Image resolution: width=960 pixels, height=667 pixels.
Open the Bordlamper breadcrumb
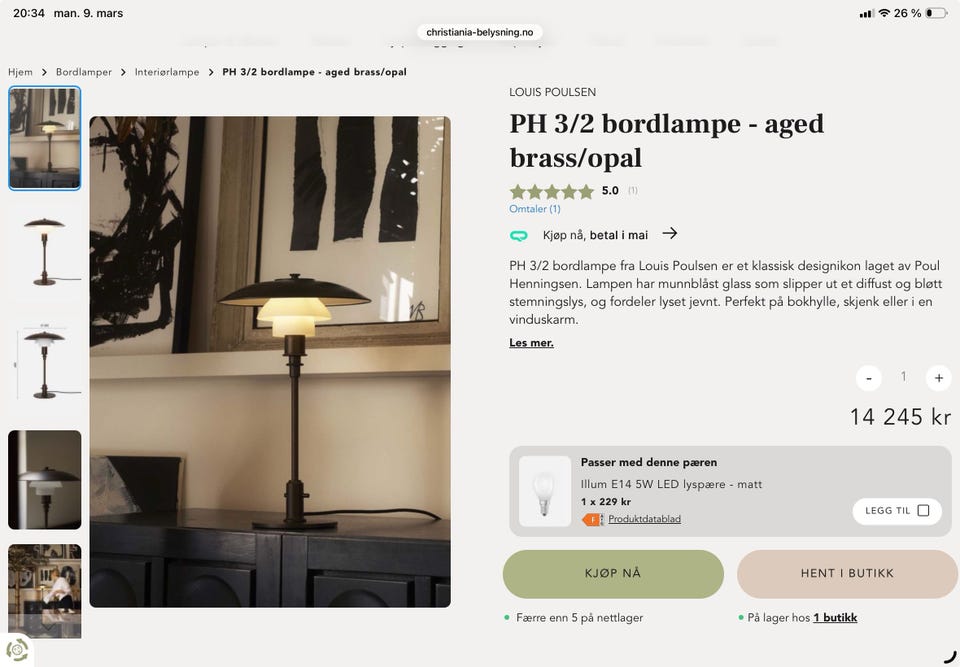pos(84,72)
